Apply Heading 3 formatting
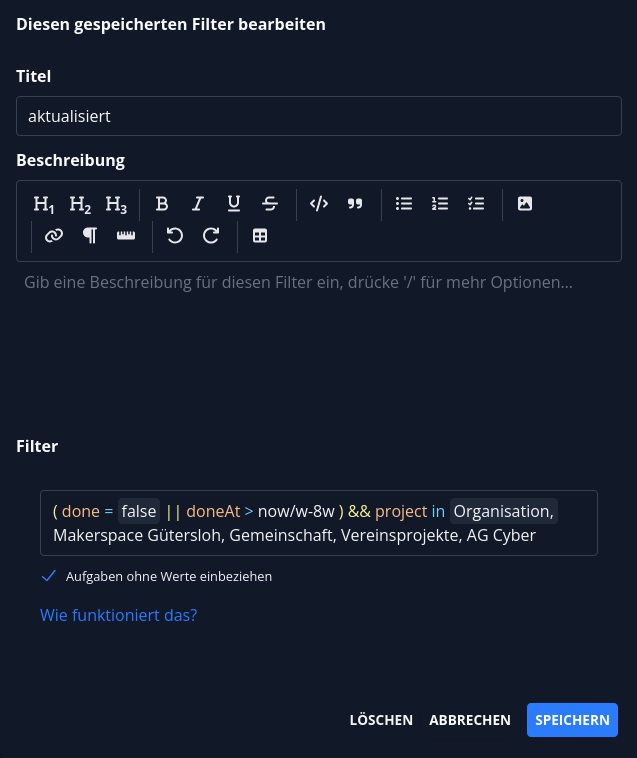The width and height of the screenshot is (637, 758). (x=116, y=204)
